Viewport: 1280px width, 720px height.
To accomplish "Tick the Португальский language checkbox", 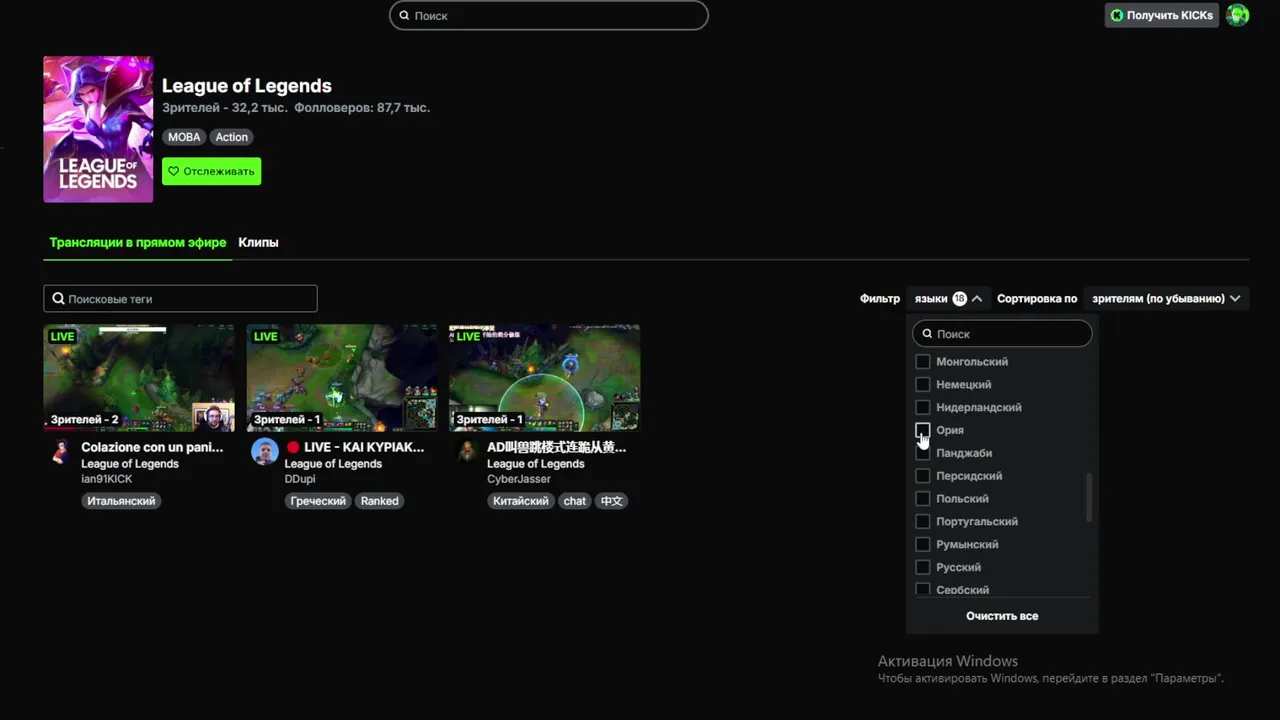I will pyautogui.click(x=923, y=522).
